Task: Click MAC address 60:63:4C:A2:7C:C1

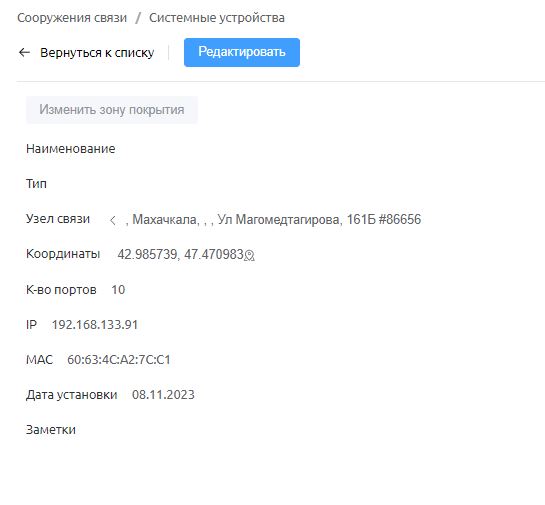Action: click(119, 360)
